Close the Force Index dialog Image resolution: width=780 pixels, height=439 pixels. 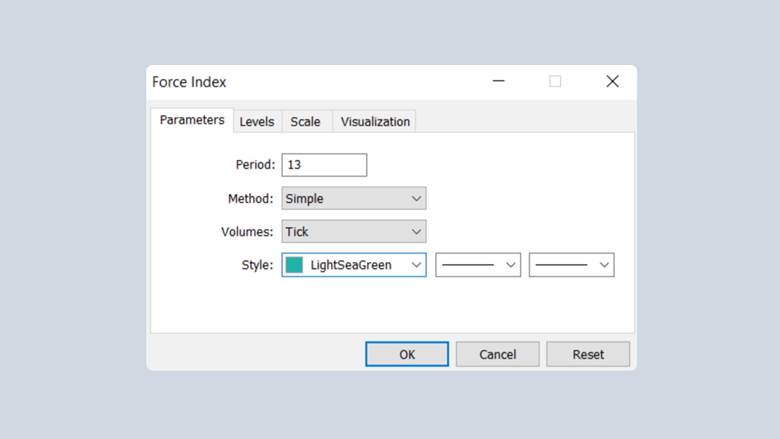(612, 82)
